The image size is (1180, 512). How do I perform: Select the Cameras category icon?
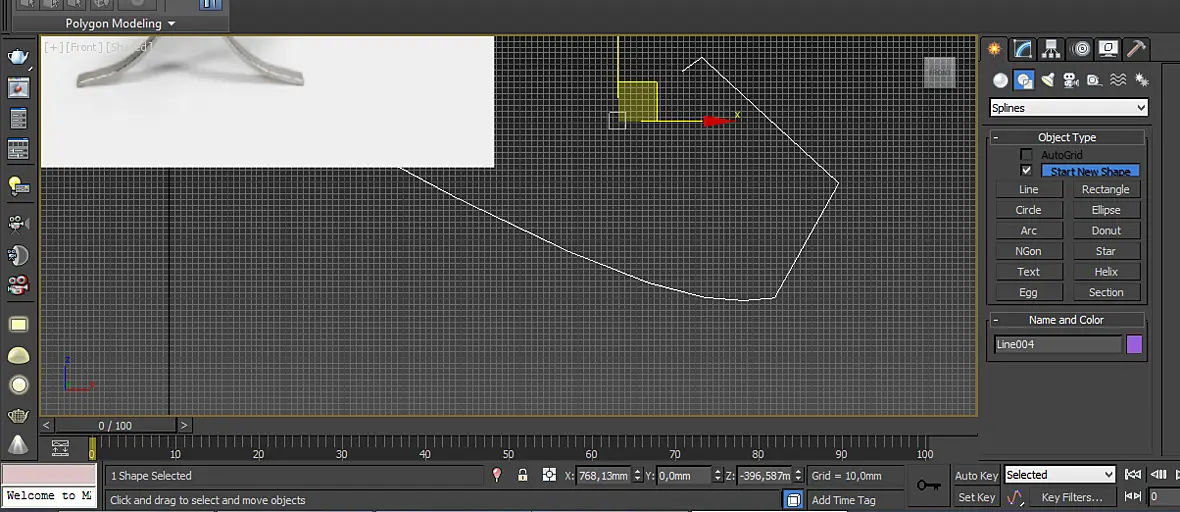click(x=1071, y=80)
